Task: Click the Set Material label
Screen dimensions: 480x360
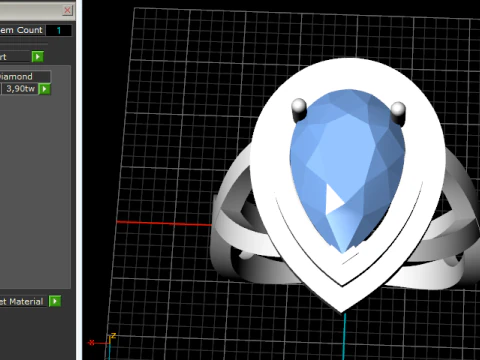Action: (x=22, y=302)
